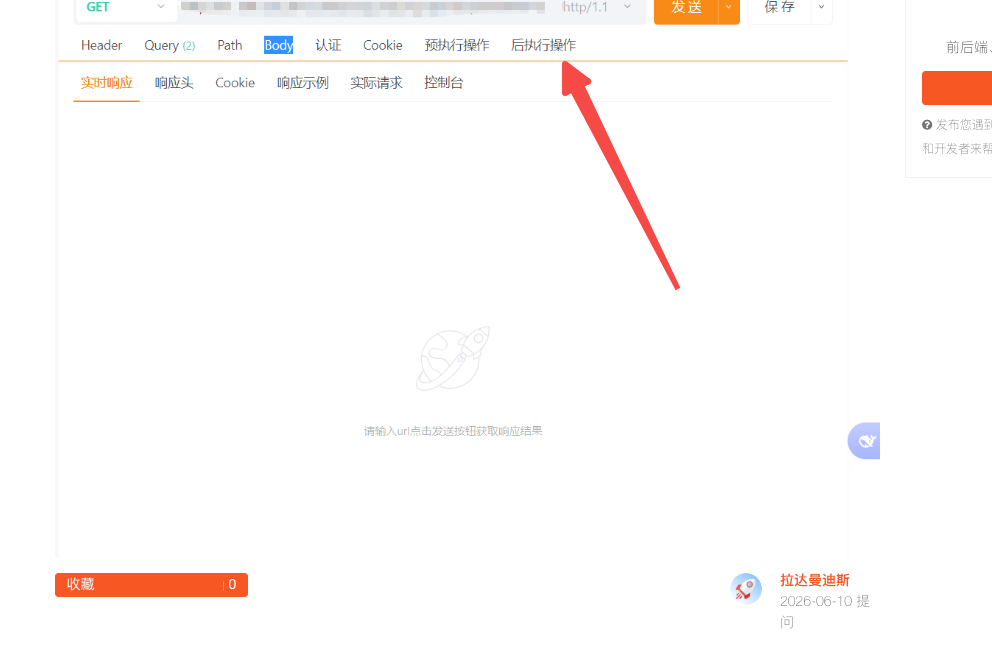Open the arrow next to 发送 button

point(729,8)
